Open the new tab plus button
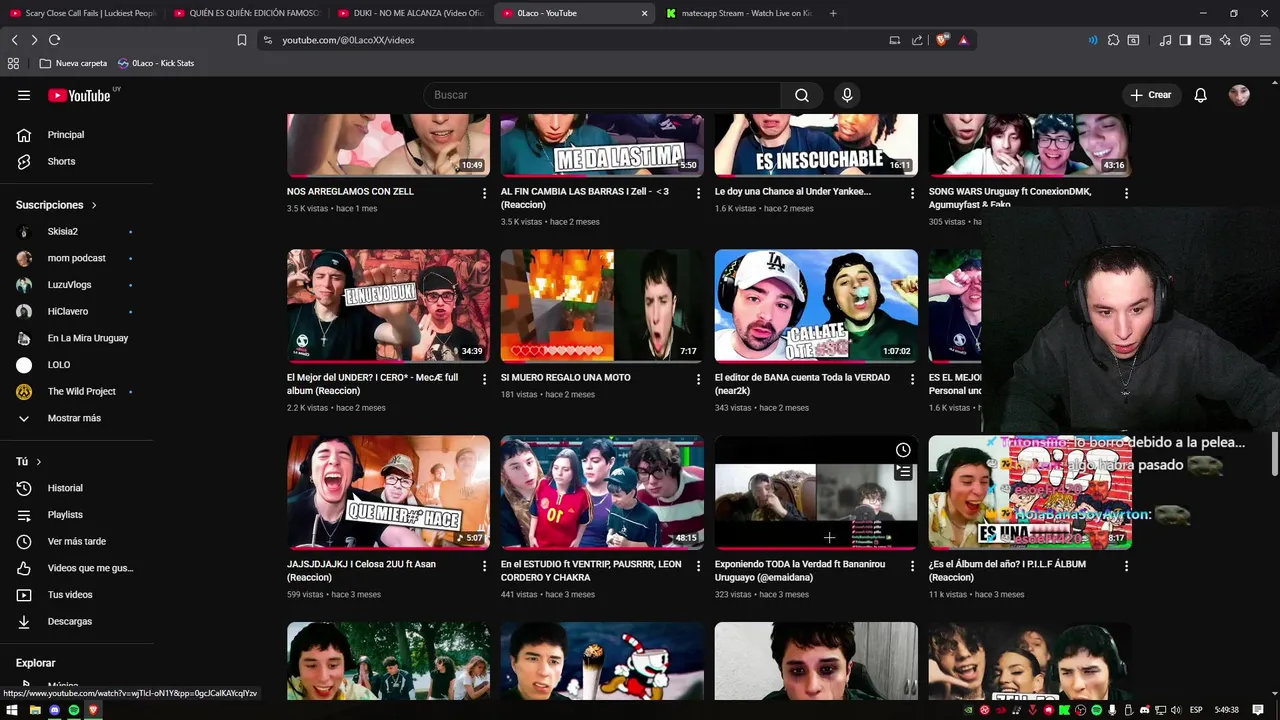The height and width of the screenshot is (720, 1280). [833, 13]
